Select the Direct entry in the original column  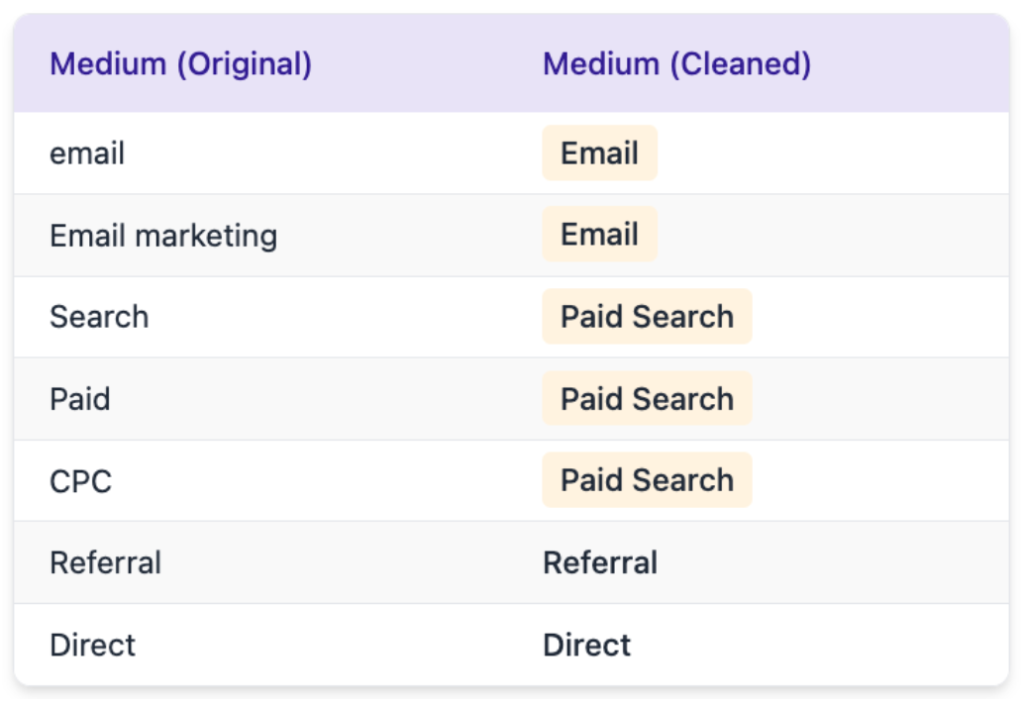[x=92, y=644]
